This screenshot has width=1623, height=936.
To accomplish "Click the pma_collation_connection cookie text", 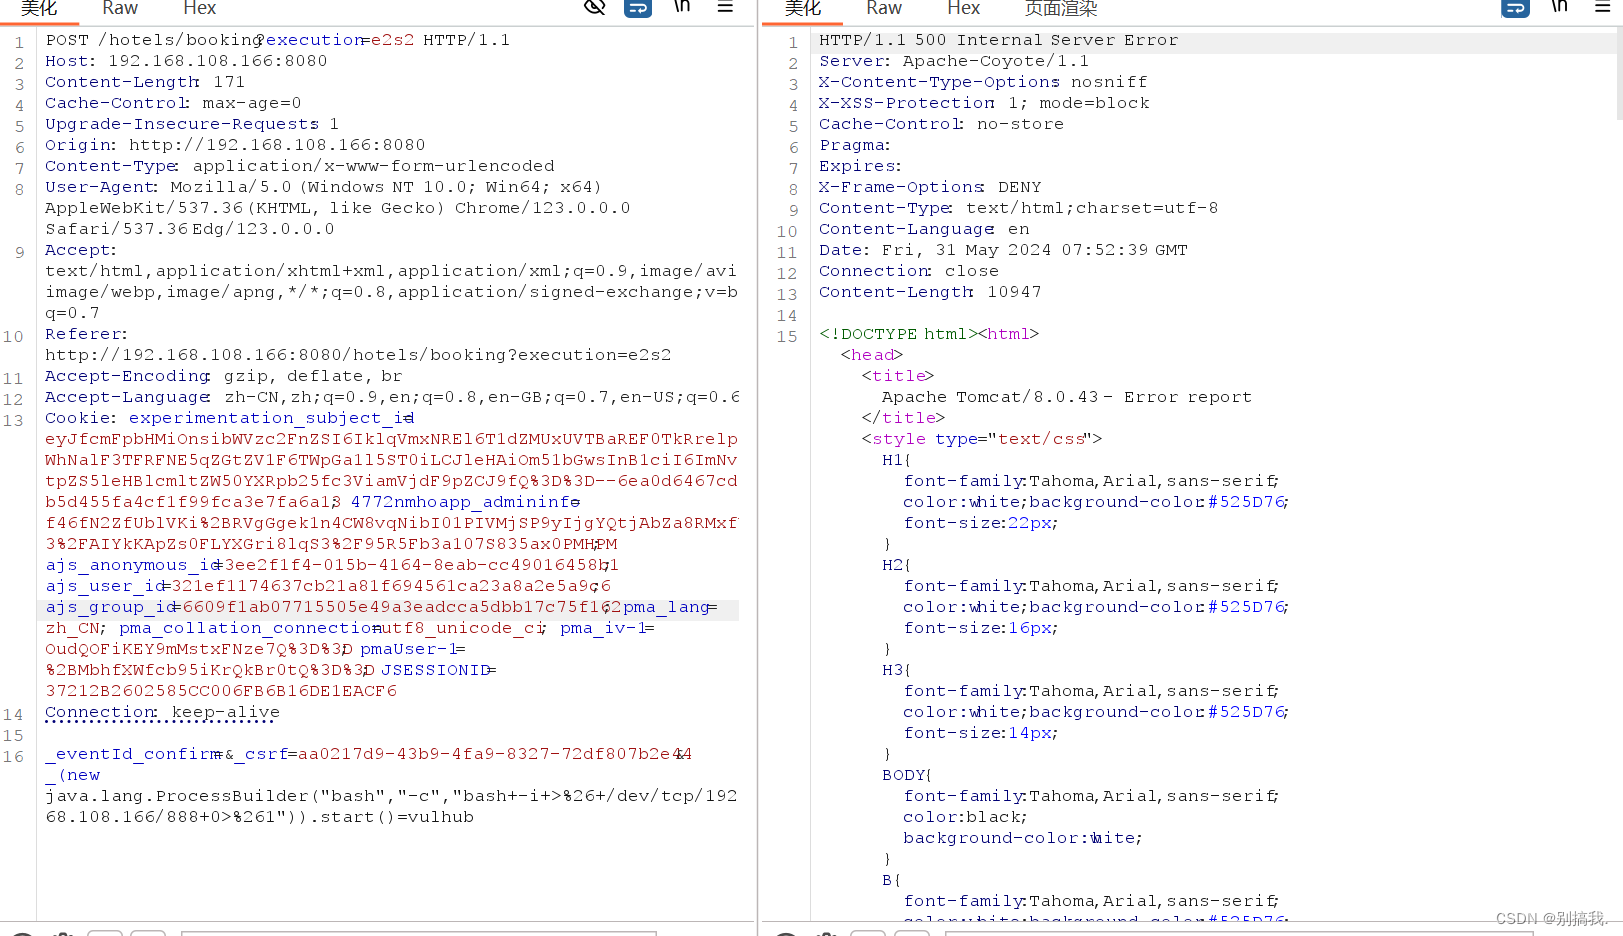I will coord(332,628).
